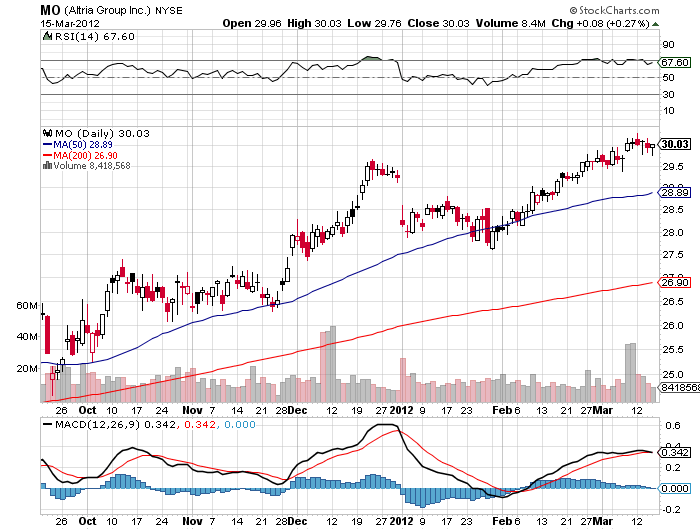Click the MO (Daily) 30.03 legend text
Screen dimensions: 700x530
(x=102, y=134)
